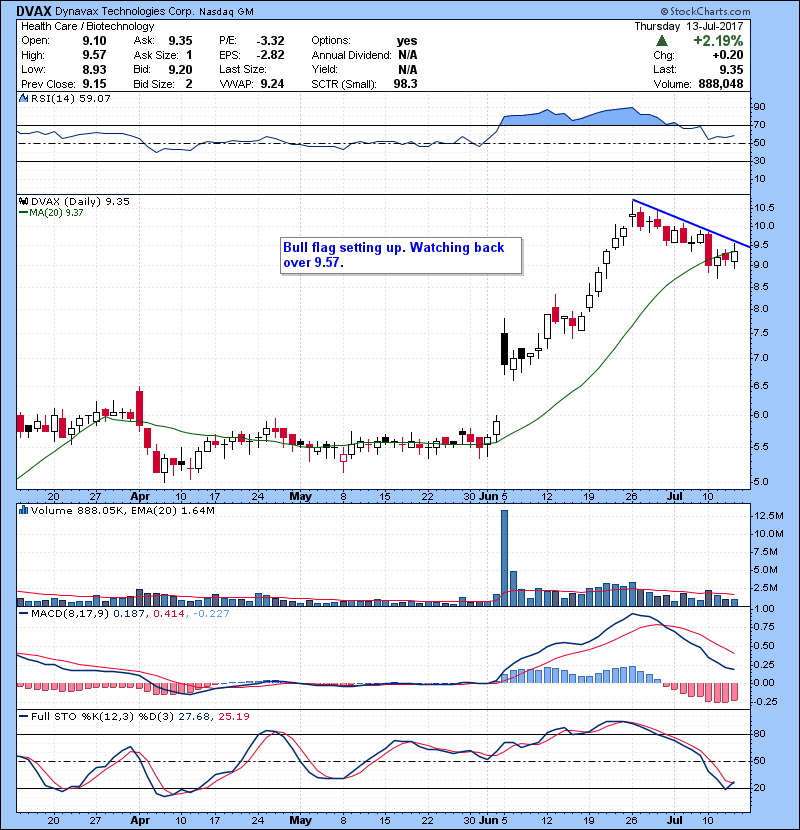Viewport: 800px width, 830px height.
Task: Click the bar-chart icon before the Volume legend
Action: 23,510
